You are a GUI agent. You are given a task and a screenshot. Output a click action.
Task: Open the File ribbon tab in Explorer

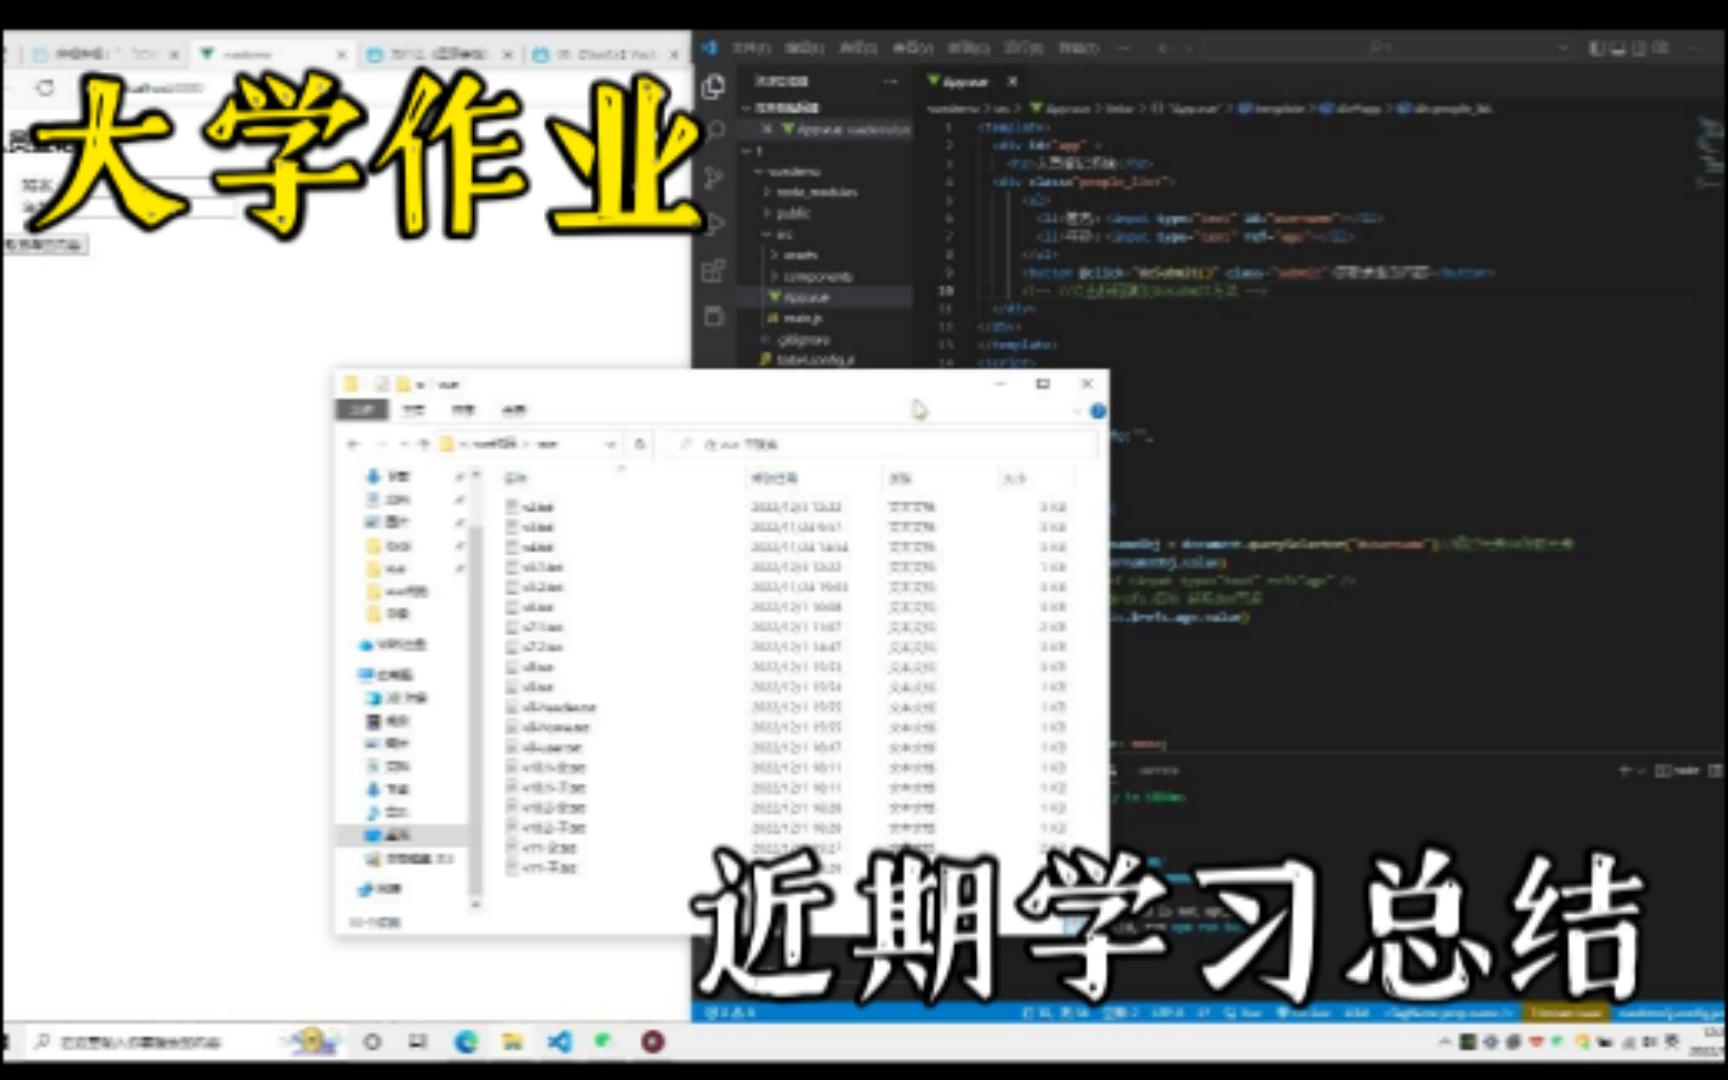[x=362, y=409]
